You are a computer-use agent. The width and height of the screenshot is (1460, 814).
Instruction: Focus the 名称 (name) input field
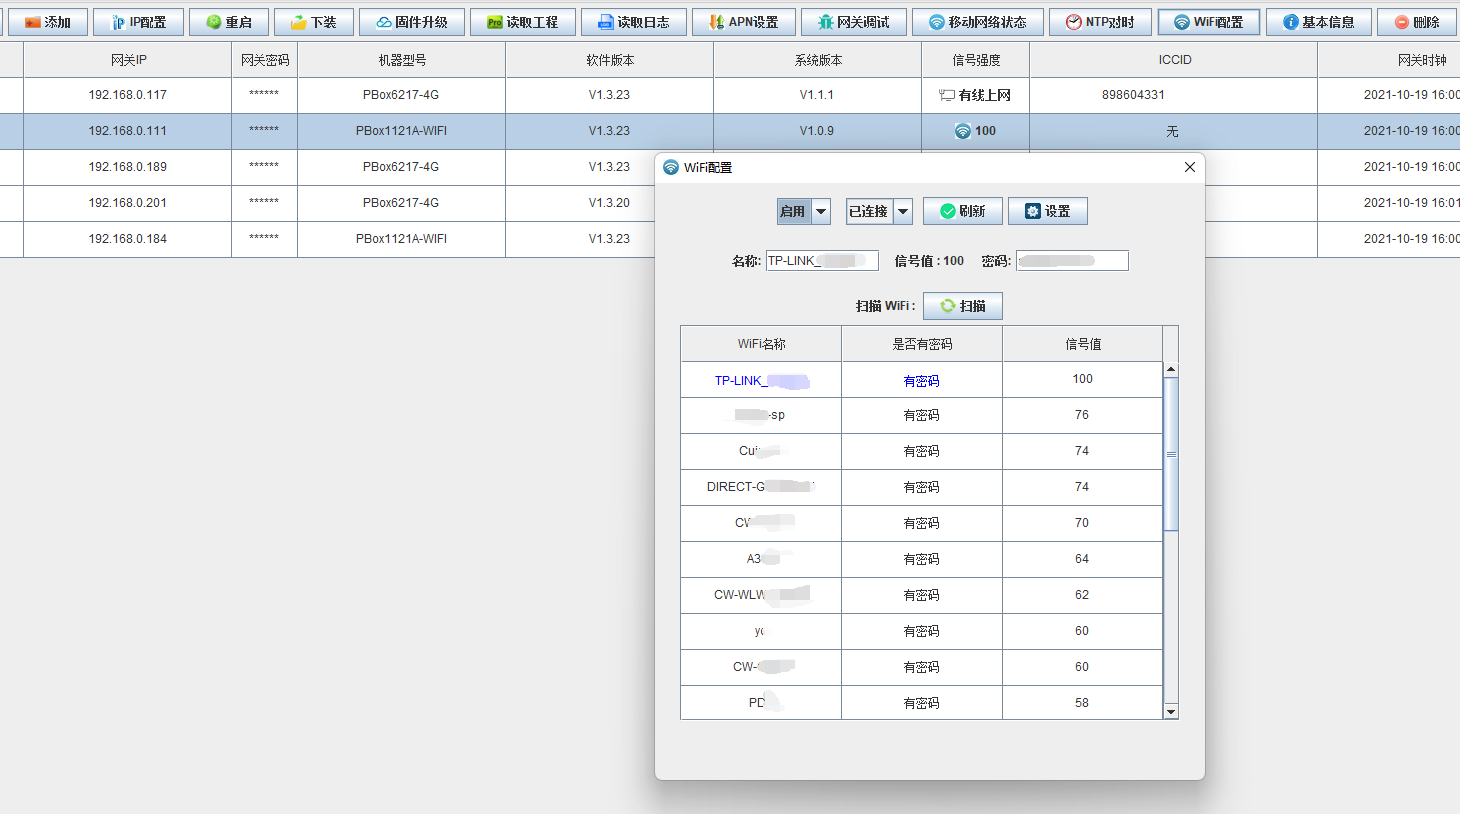(x=822, y=261)
